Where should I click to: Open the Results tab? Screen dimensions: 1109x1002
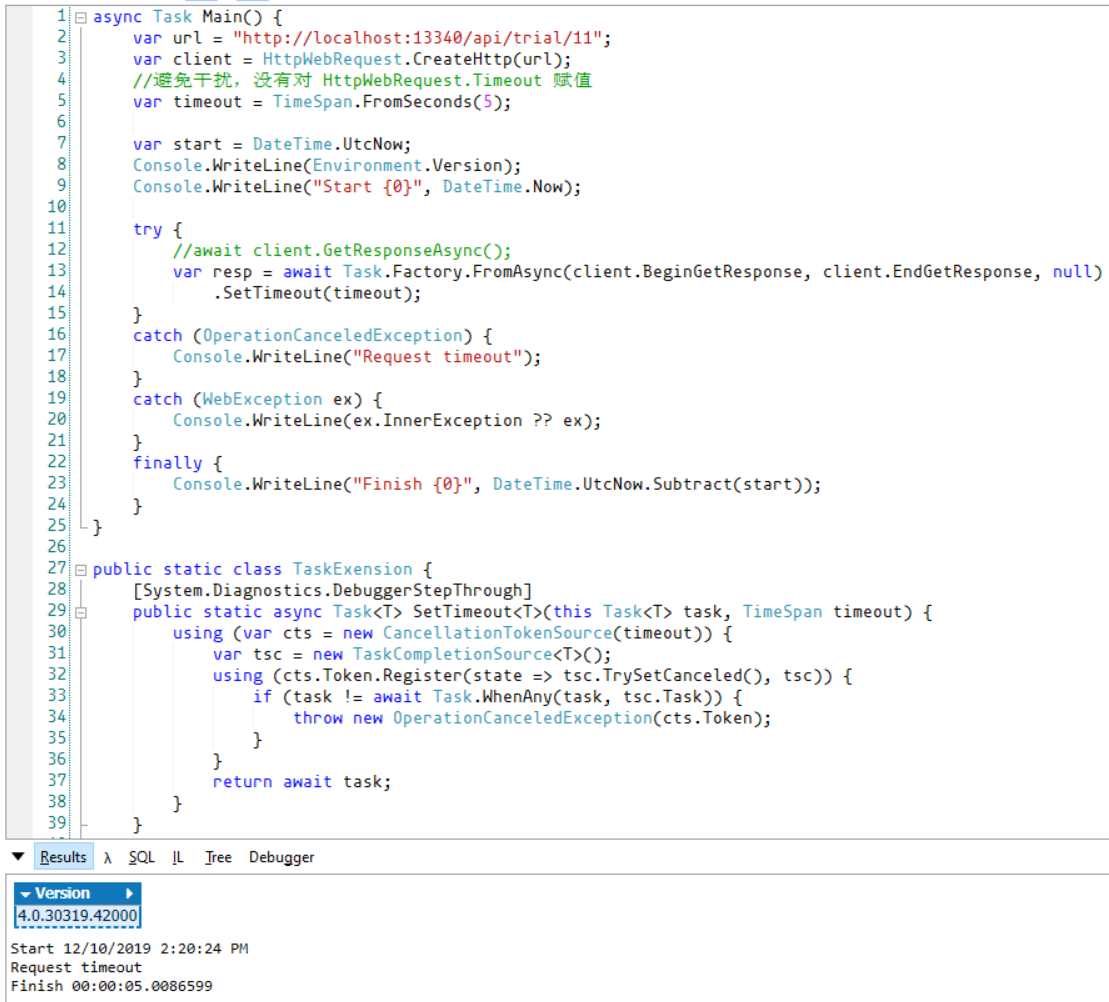[63, 857]
